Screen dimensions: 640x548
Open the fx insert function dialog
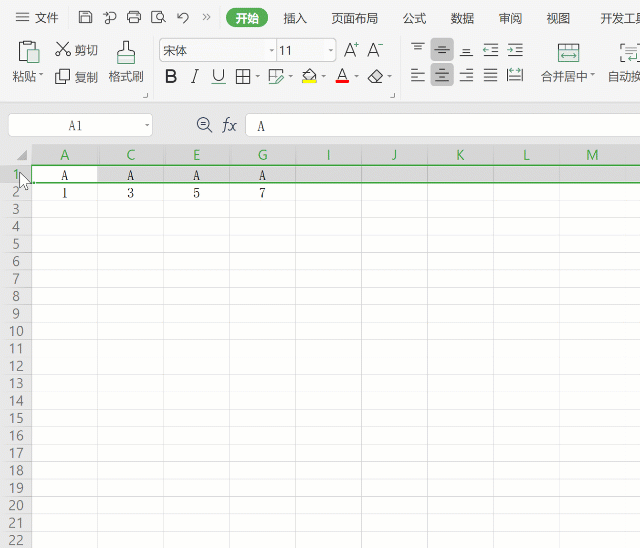coord(229,125)
